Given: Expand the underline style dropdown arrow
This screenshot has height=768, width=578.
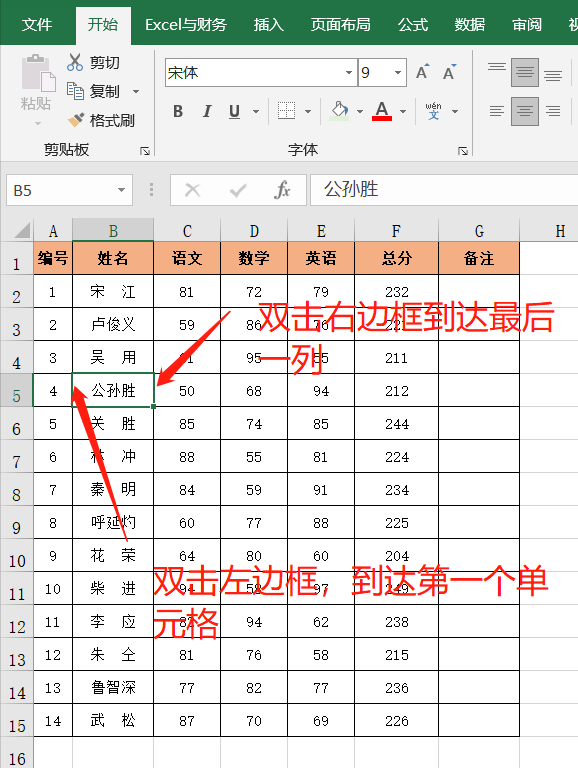Looking at the screenshot, I should click(x=256, y=112).
